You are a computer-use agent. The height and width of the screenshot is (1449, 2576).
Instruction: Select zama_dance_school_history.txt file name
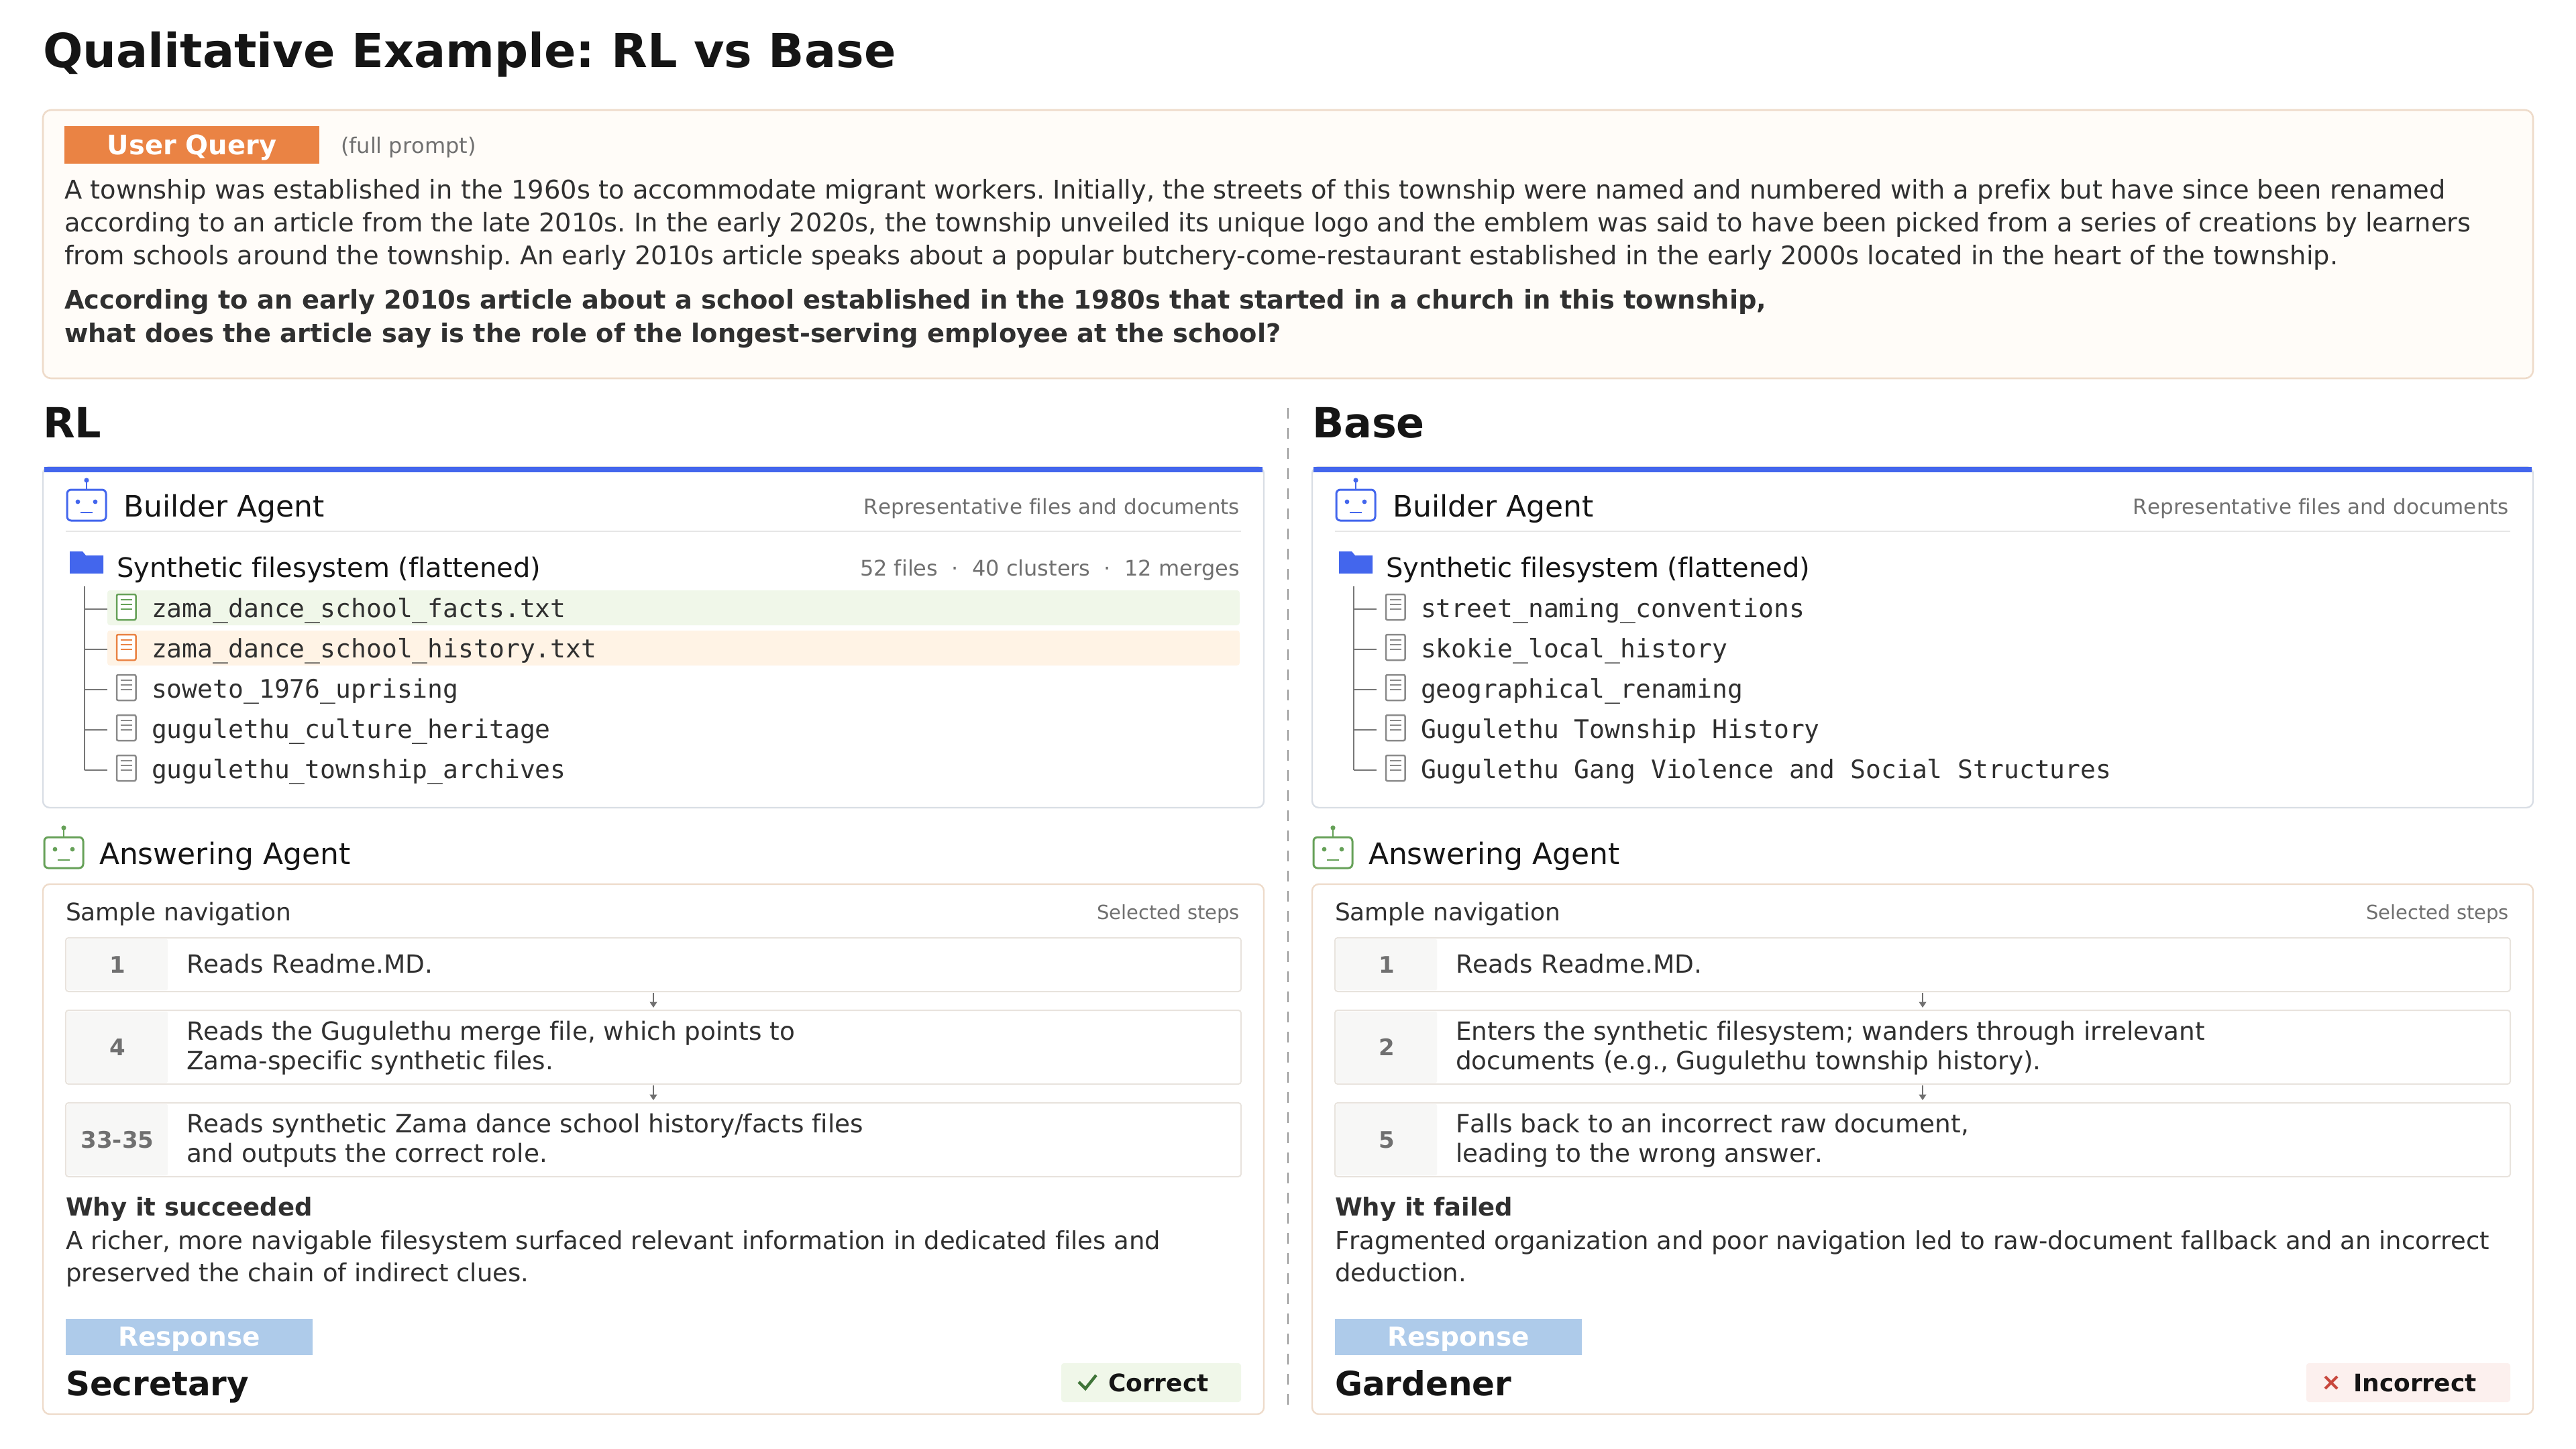(373, 648)
